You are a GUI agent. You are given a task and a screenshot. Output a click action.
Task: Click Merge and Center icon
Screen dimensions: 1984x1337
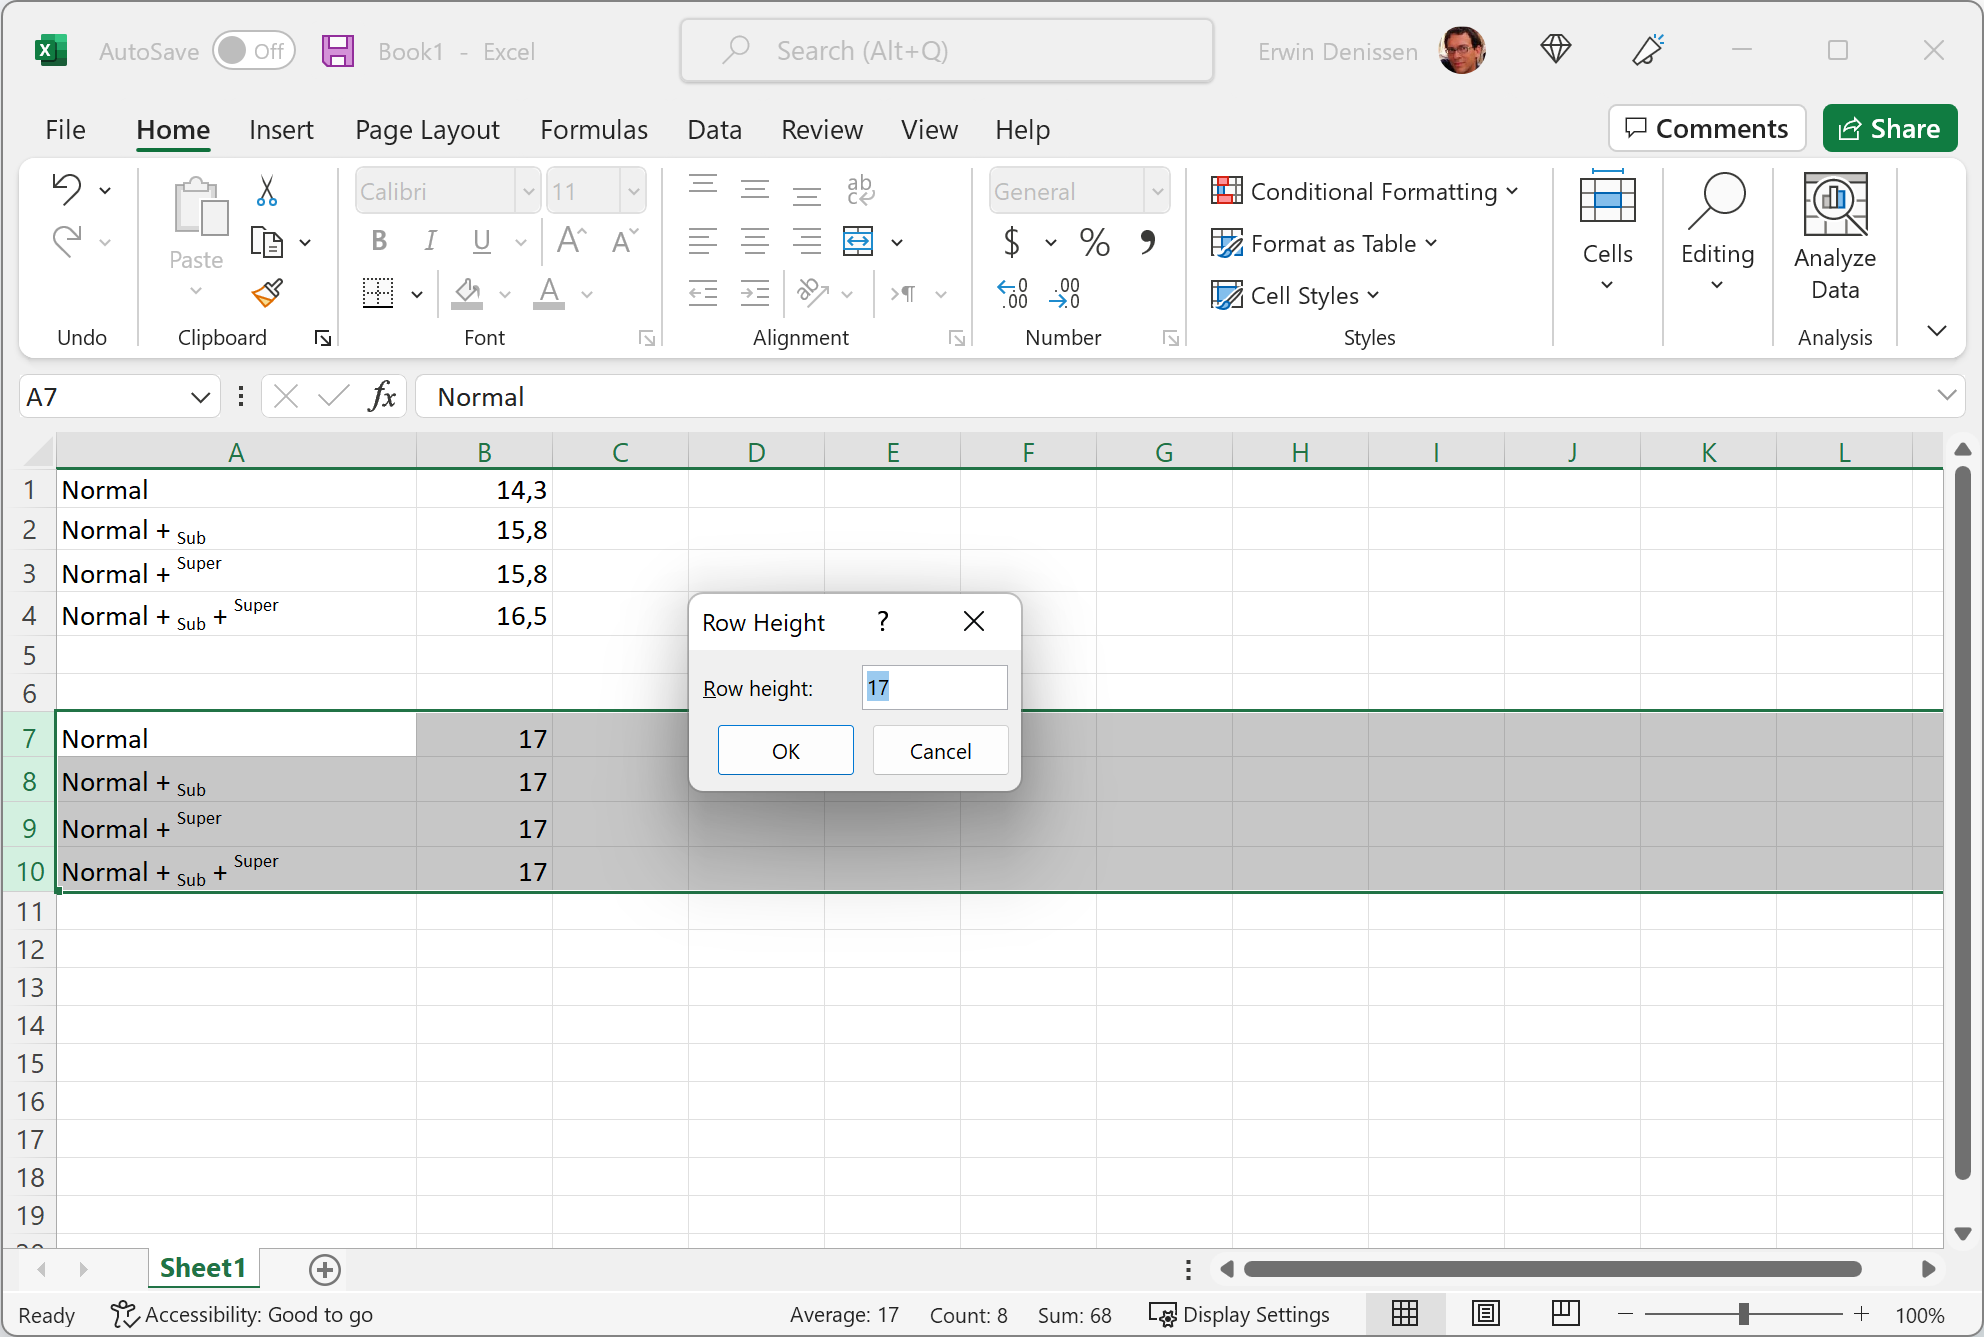(858, 241)
